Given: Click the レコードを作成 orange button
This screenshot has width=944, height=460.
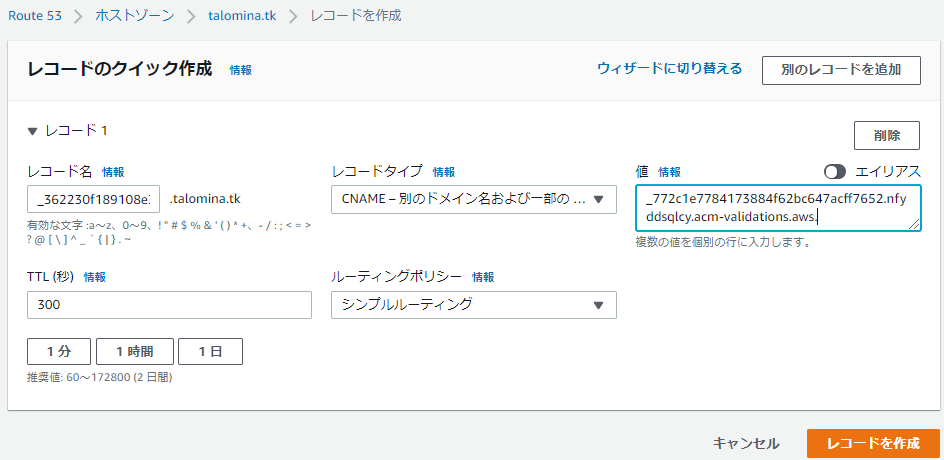Looking at the screenshot, I should [874, 444].
